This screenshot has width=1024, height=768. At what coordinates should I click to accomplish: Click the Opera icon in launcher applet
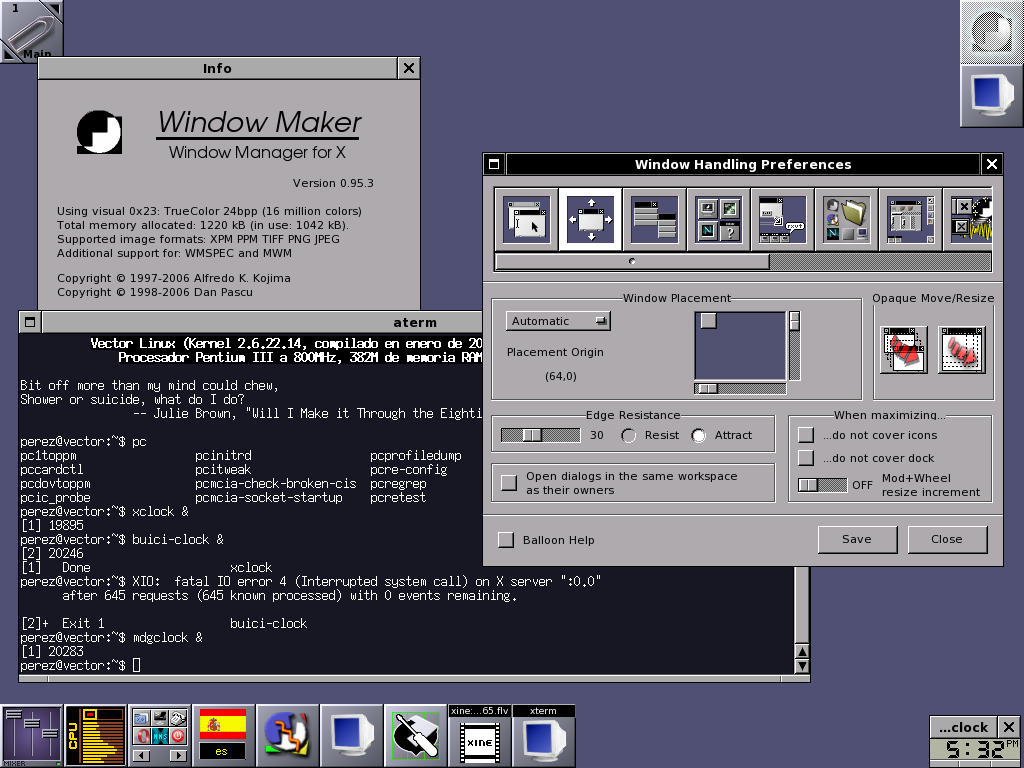142,737
